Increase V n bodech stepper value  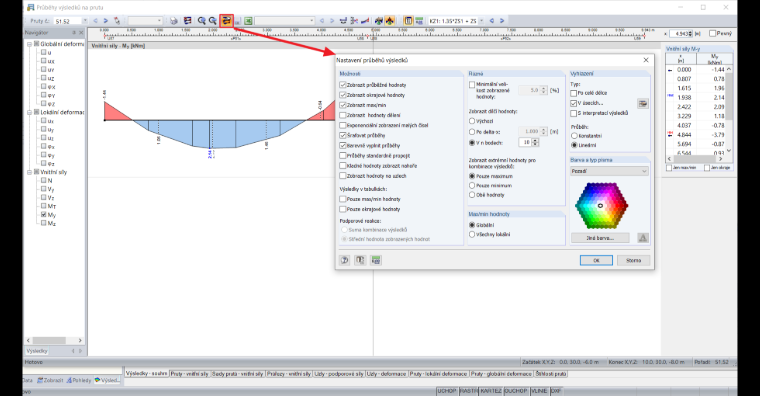[535, 141]
